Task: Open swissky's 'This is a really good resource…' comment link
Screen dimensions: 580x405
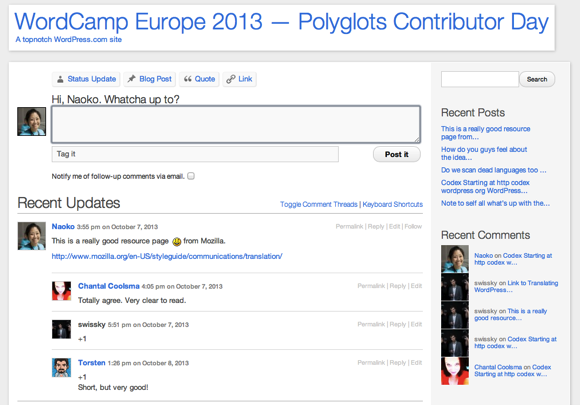Action: (x=510, y=314)
